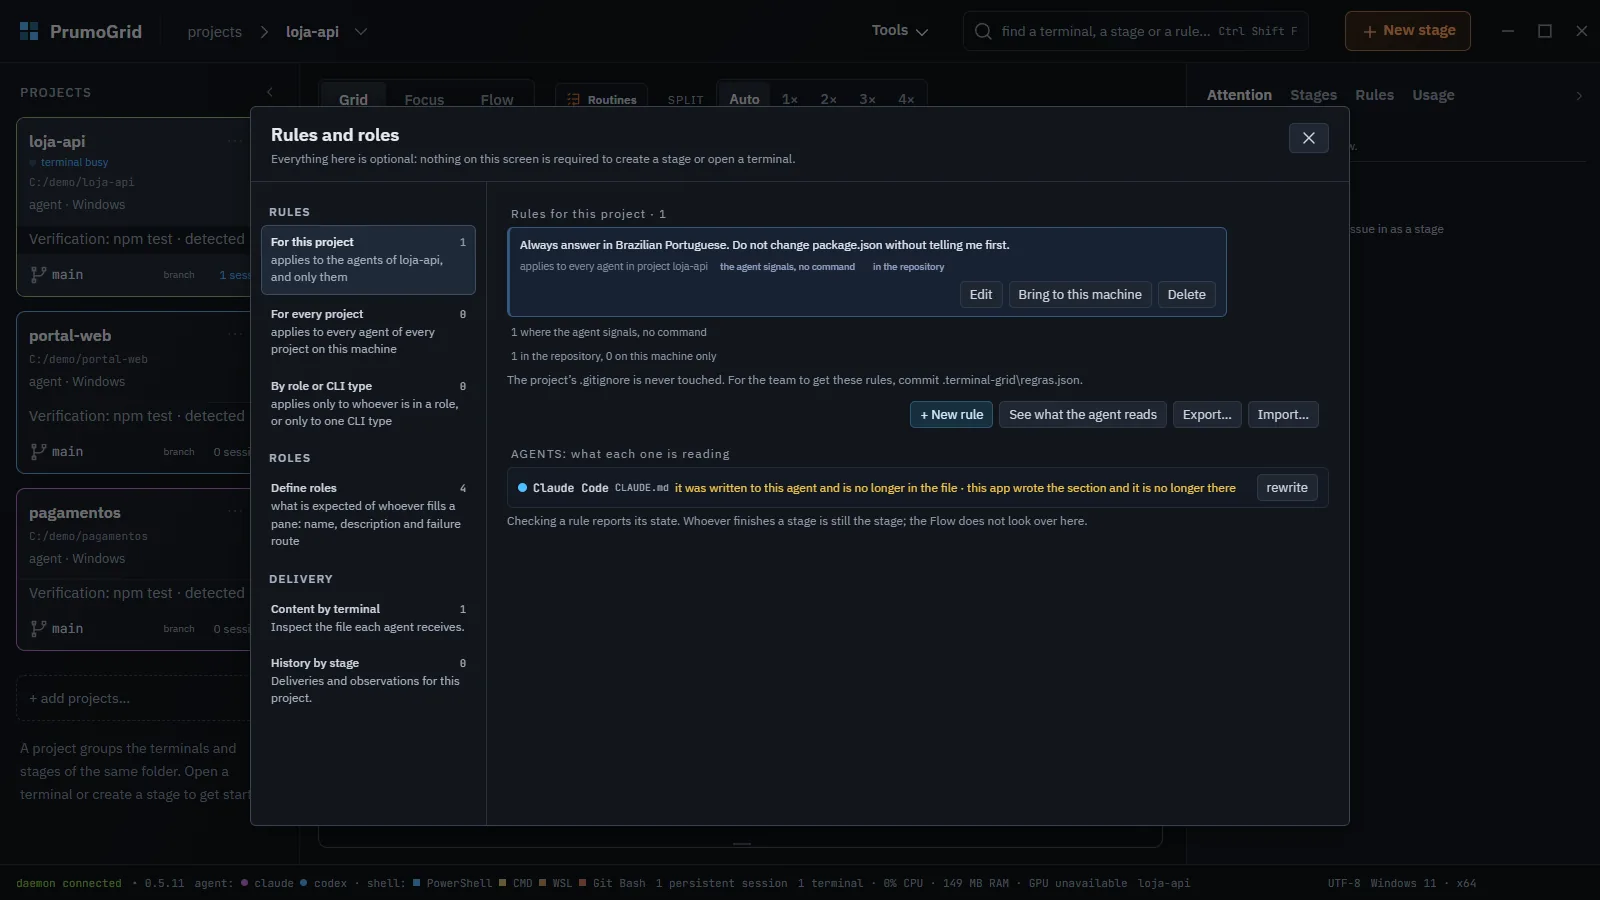1600x900 pixels.
Task: Click the Claude Code blue status dot
Action: coord(522,488)
